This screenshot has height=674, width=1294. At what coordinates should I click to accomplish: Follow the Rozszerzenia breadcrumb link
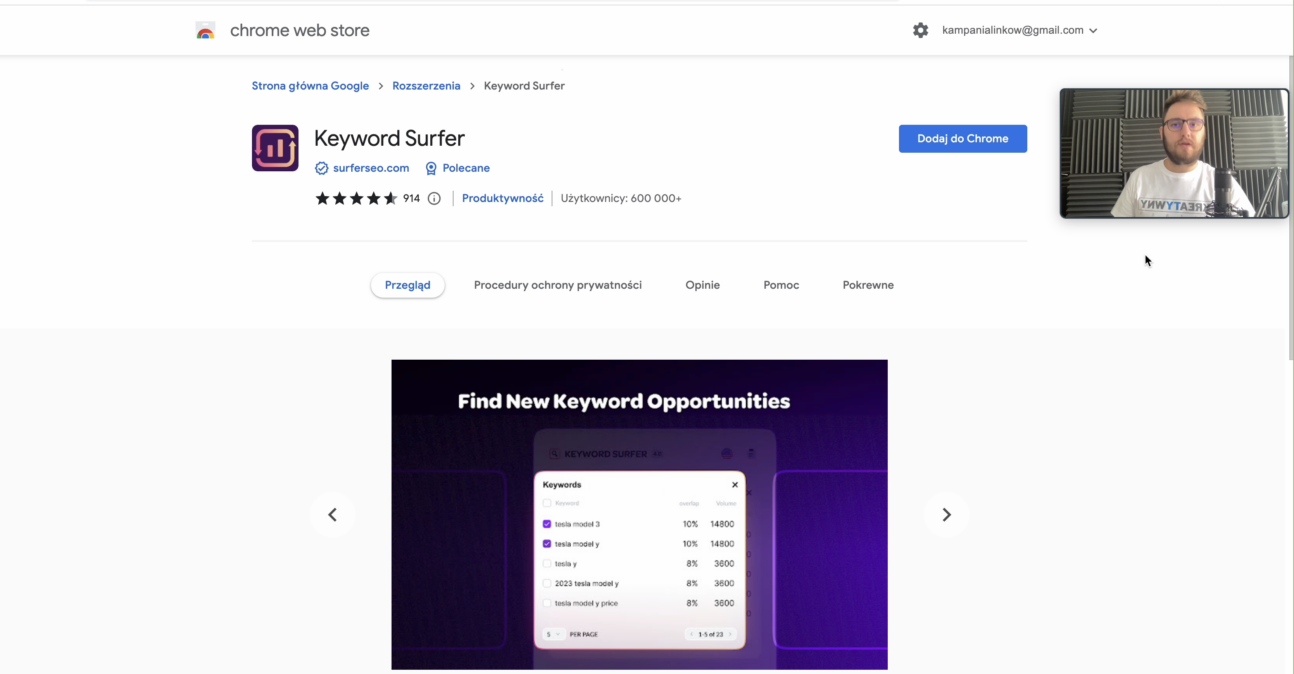pyautogui.click(x=426, y=86)
